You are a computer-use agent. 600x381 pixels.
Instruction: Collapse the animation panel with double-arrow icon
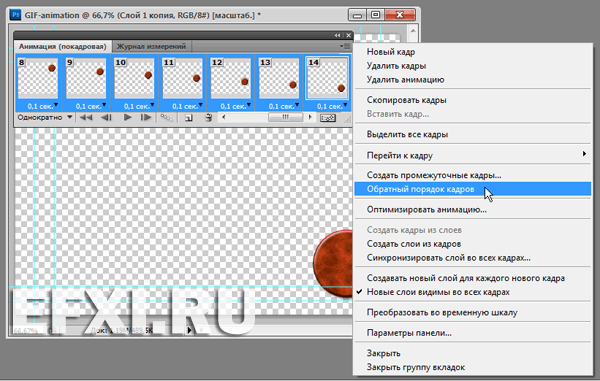(337, 35)
